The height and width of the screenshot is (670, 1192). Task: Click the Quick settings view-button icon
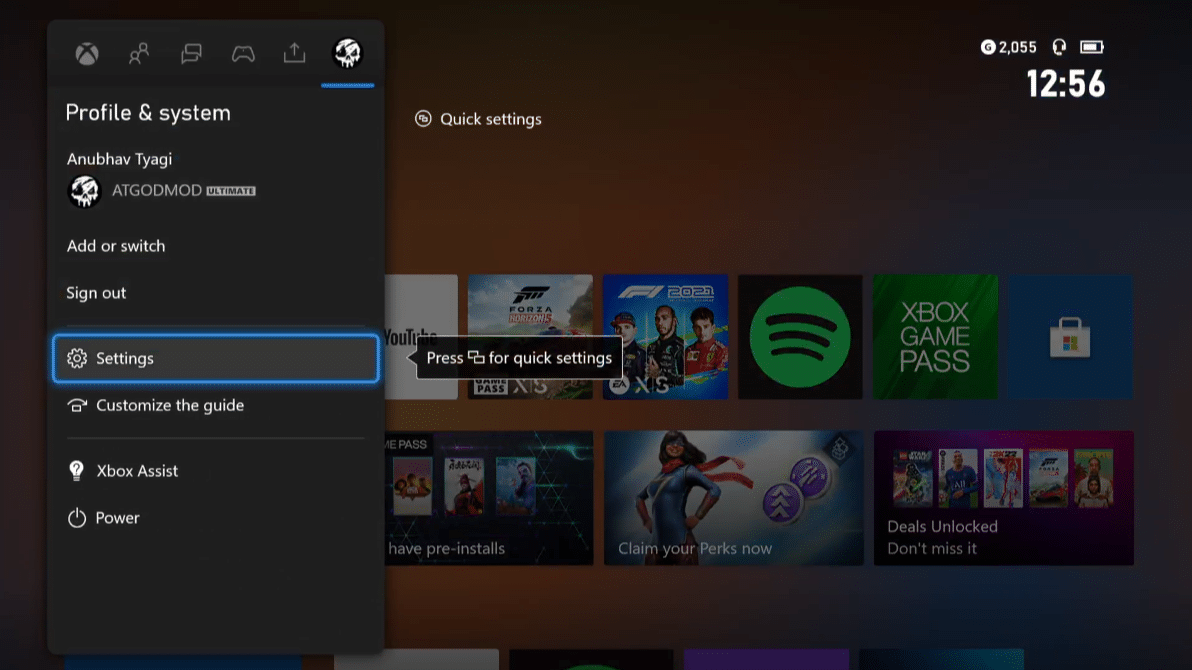click(423, 119)
